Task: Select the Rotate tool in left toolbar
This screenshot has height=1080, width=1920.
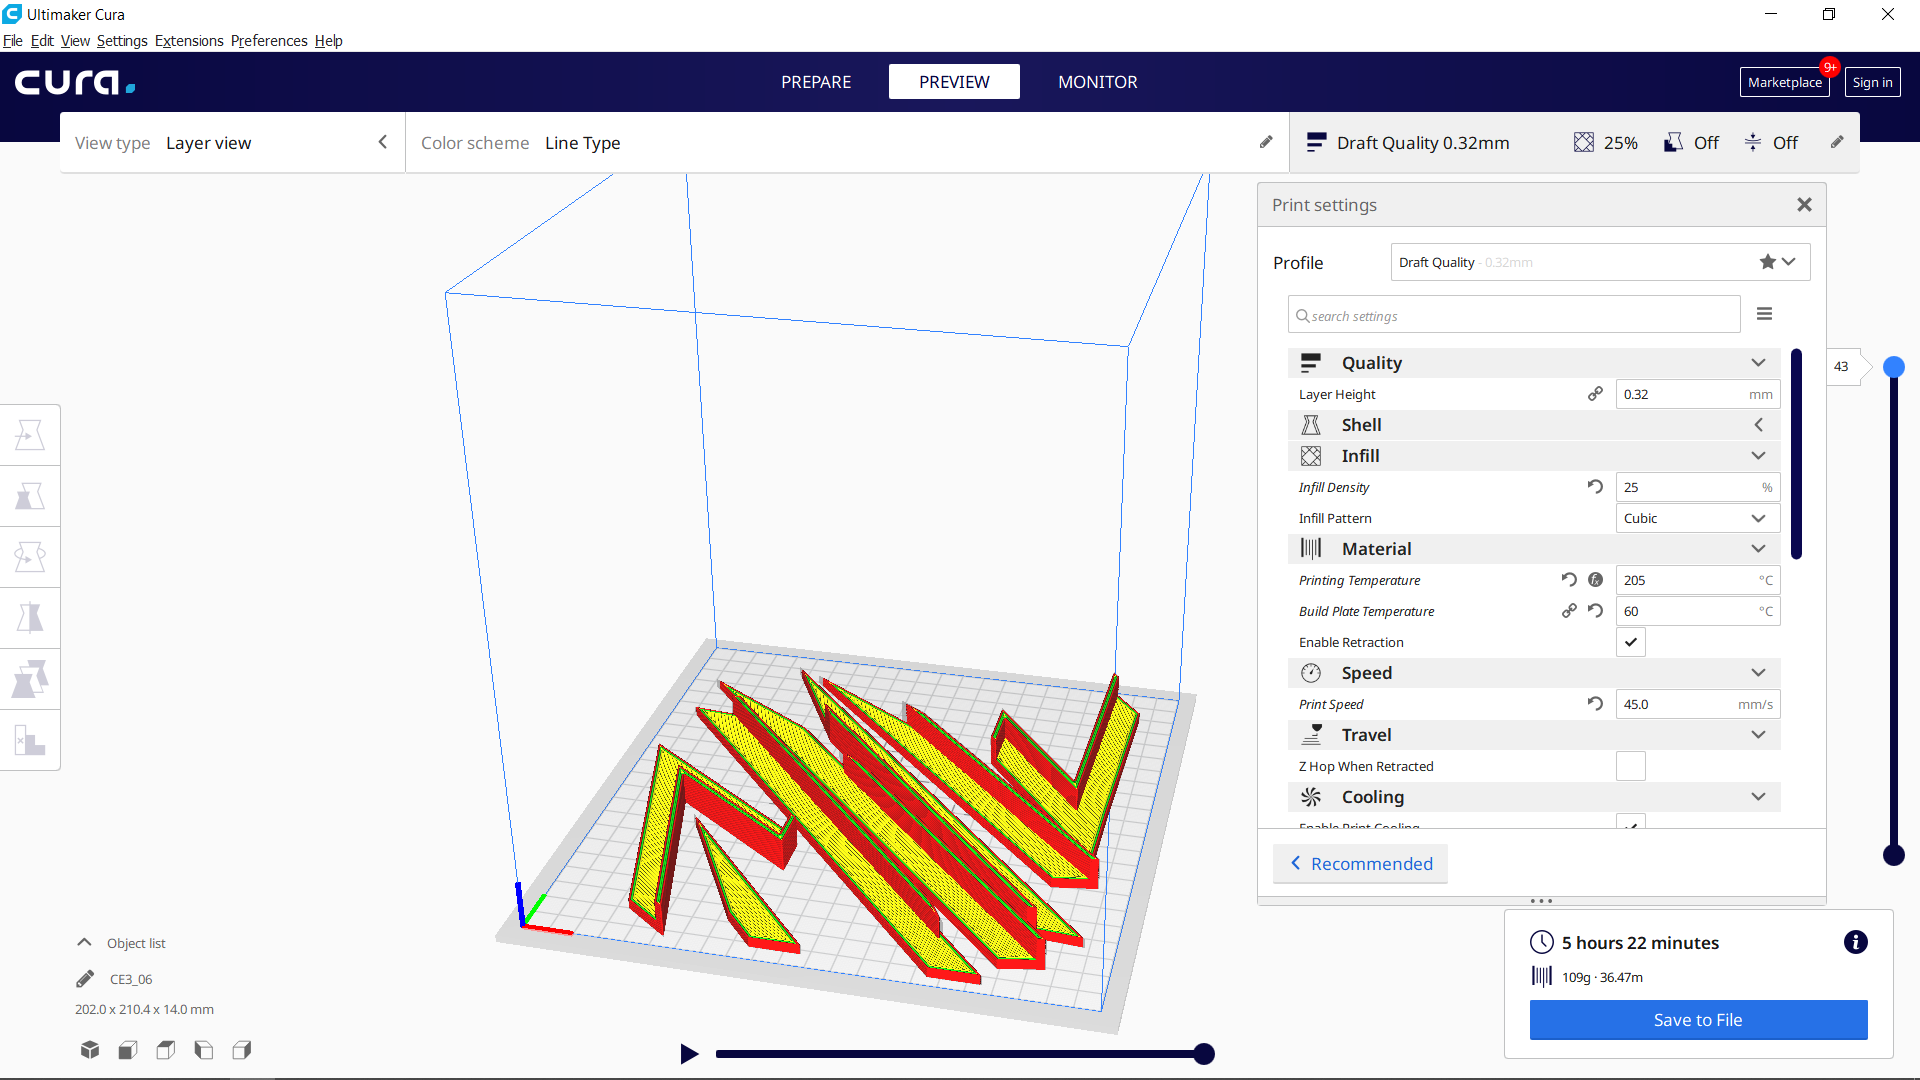Action: (x=30, y=557)
